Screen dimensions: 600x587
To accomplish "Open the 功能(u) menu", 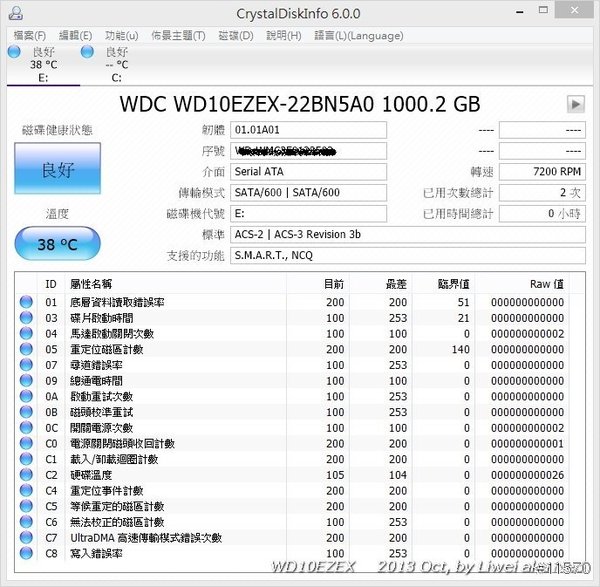I will [122, 36].
